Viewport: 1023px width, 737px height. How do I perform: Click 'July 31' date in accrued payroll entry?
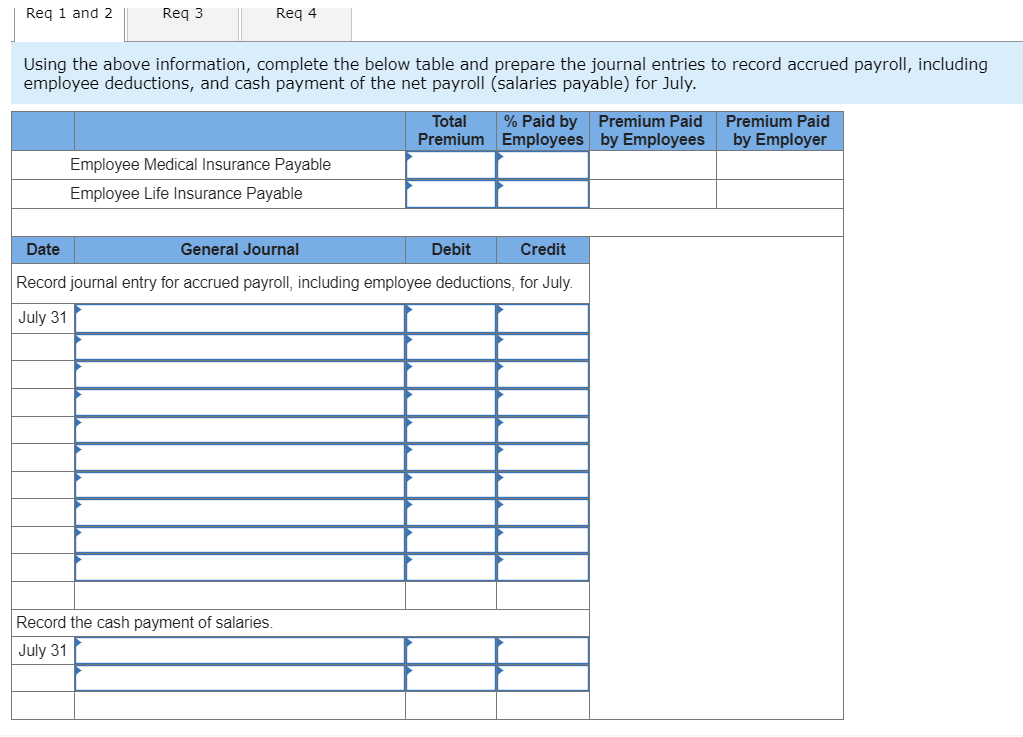pos(42,318)
